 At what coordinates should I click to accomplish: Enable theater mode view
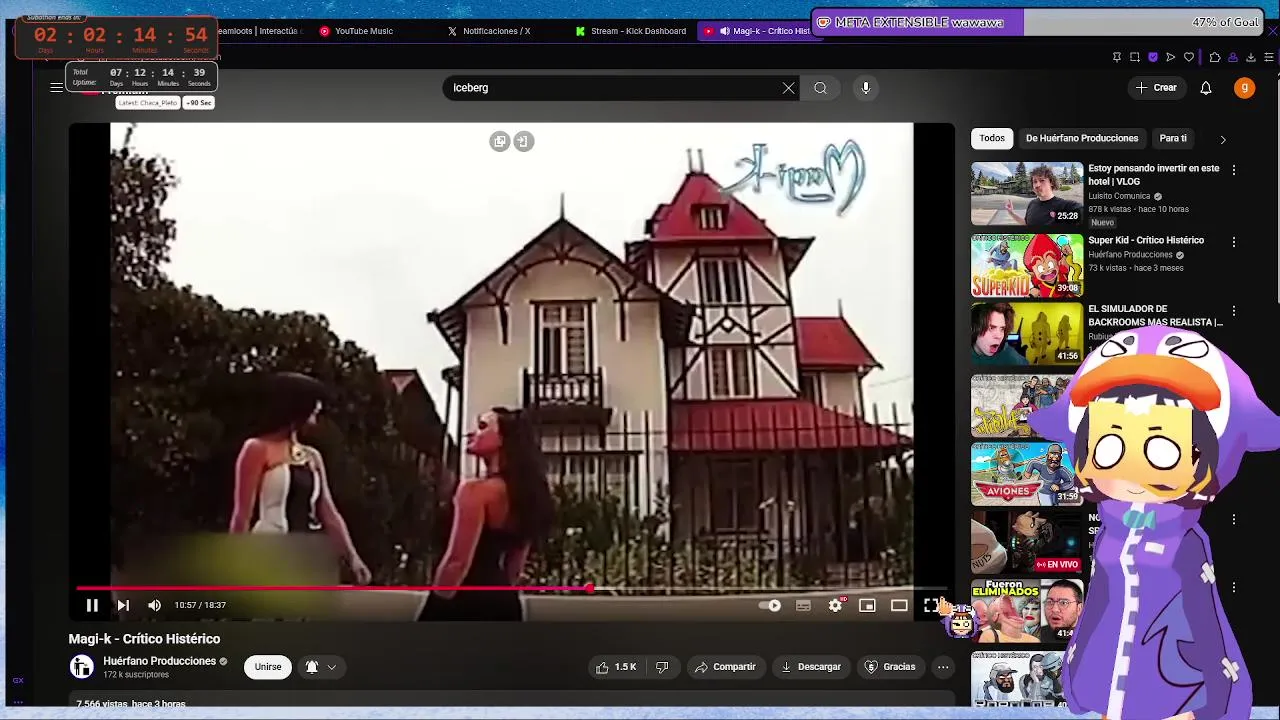[899, 605]
